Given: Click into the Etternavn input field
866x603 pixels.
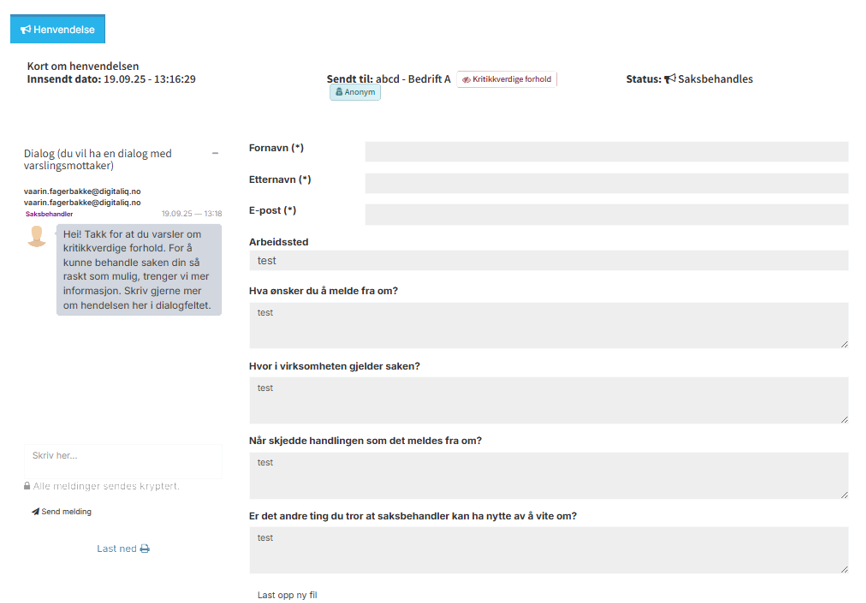Looking at the screenshot, I should point(606,183).
